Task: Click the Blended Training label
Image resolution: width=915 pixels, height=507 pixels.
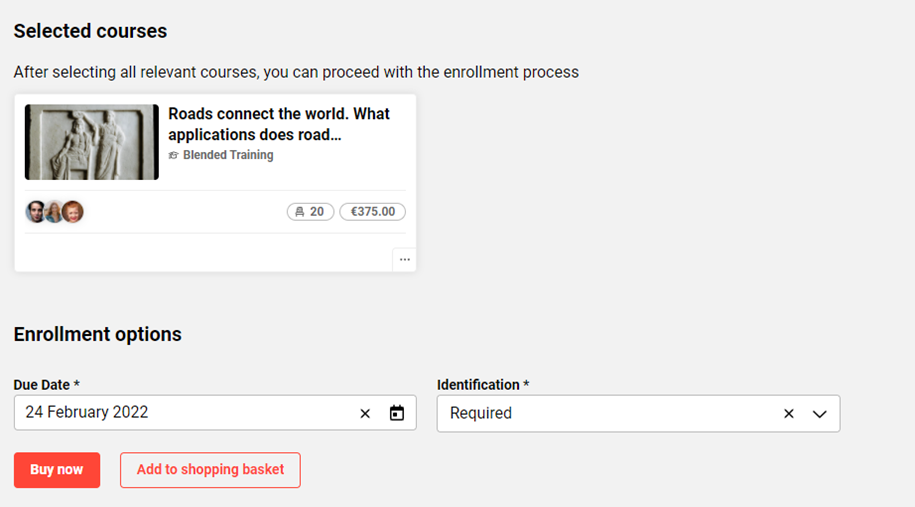Action: click(x=228, y=156)
